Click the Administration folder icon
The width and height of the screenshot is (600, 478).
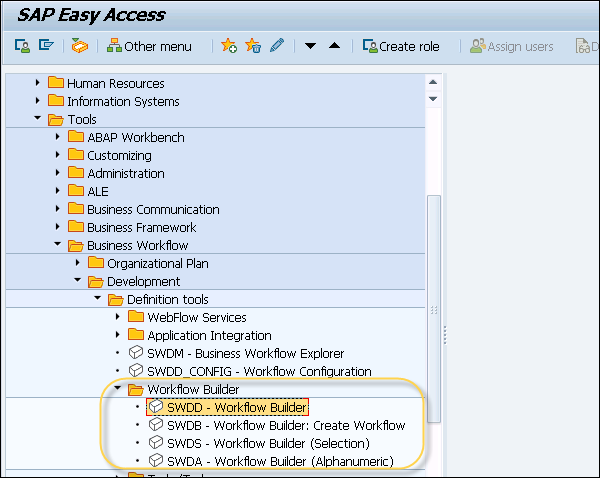76,172
